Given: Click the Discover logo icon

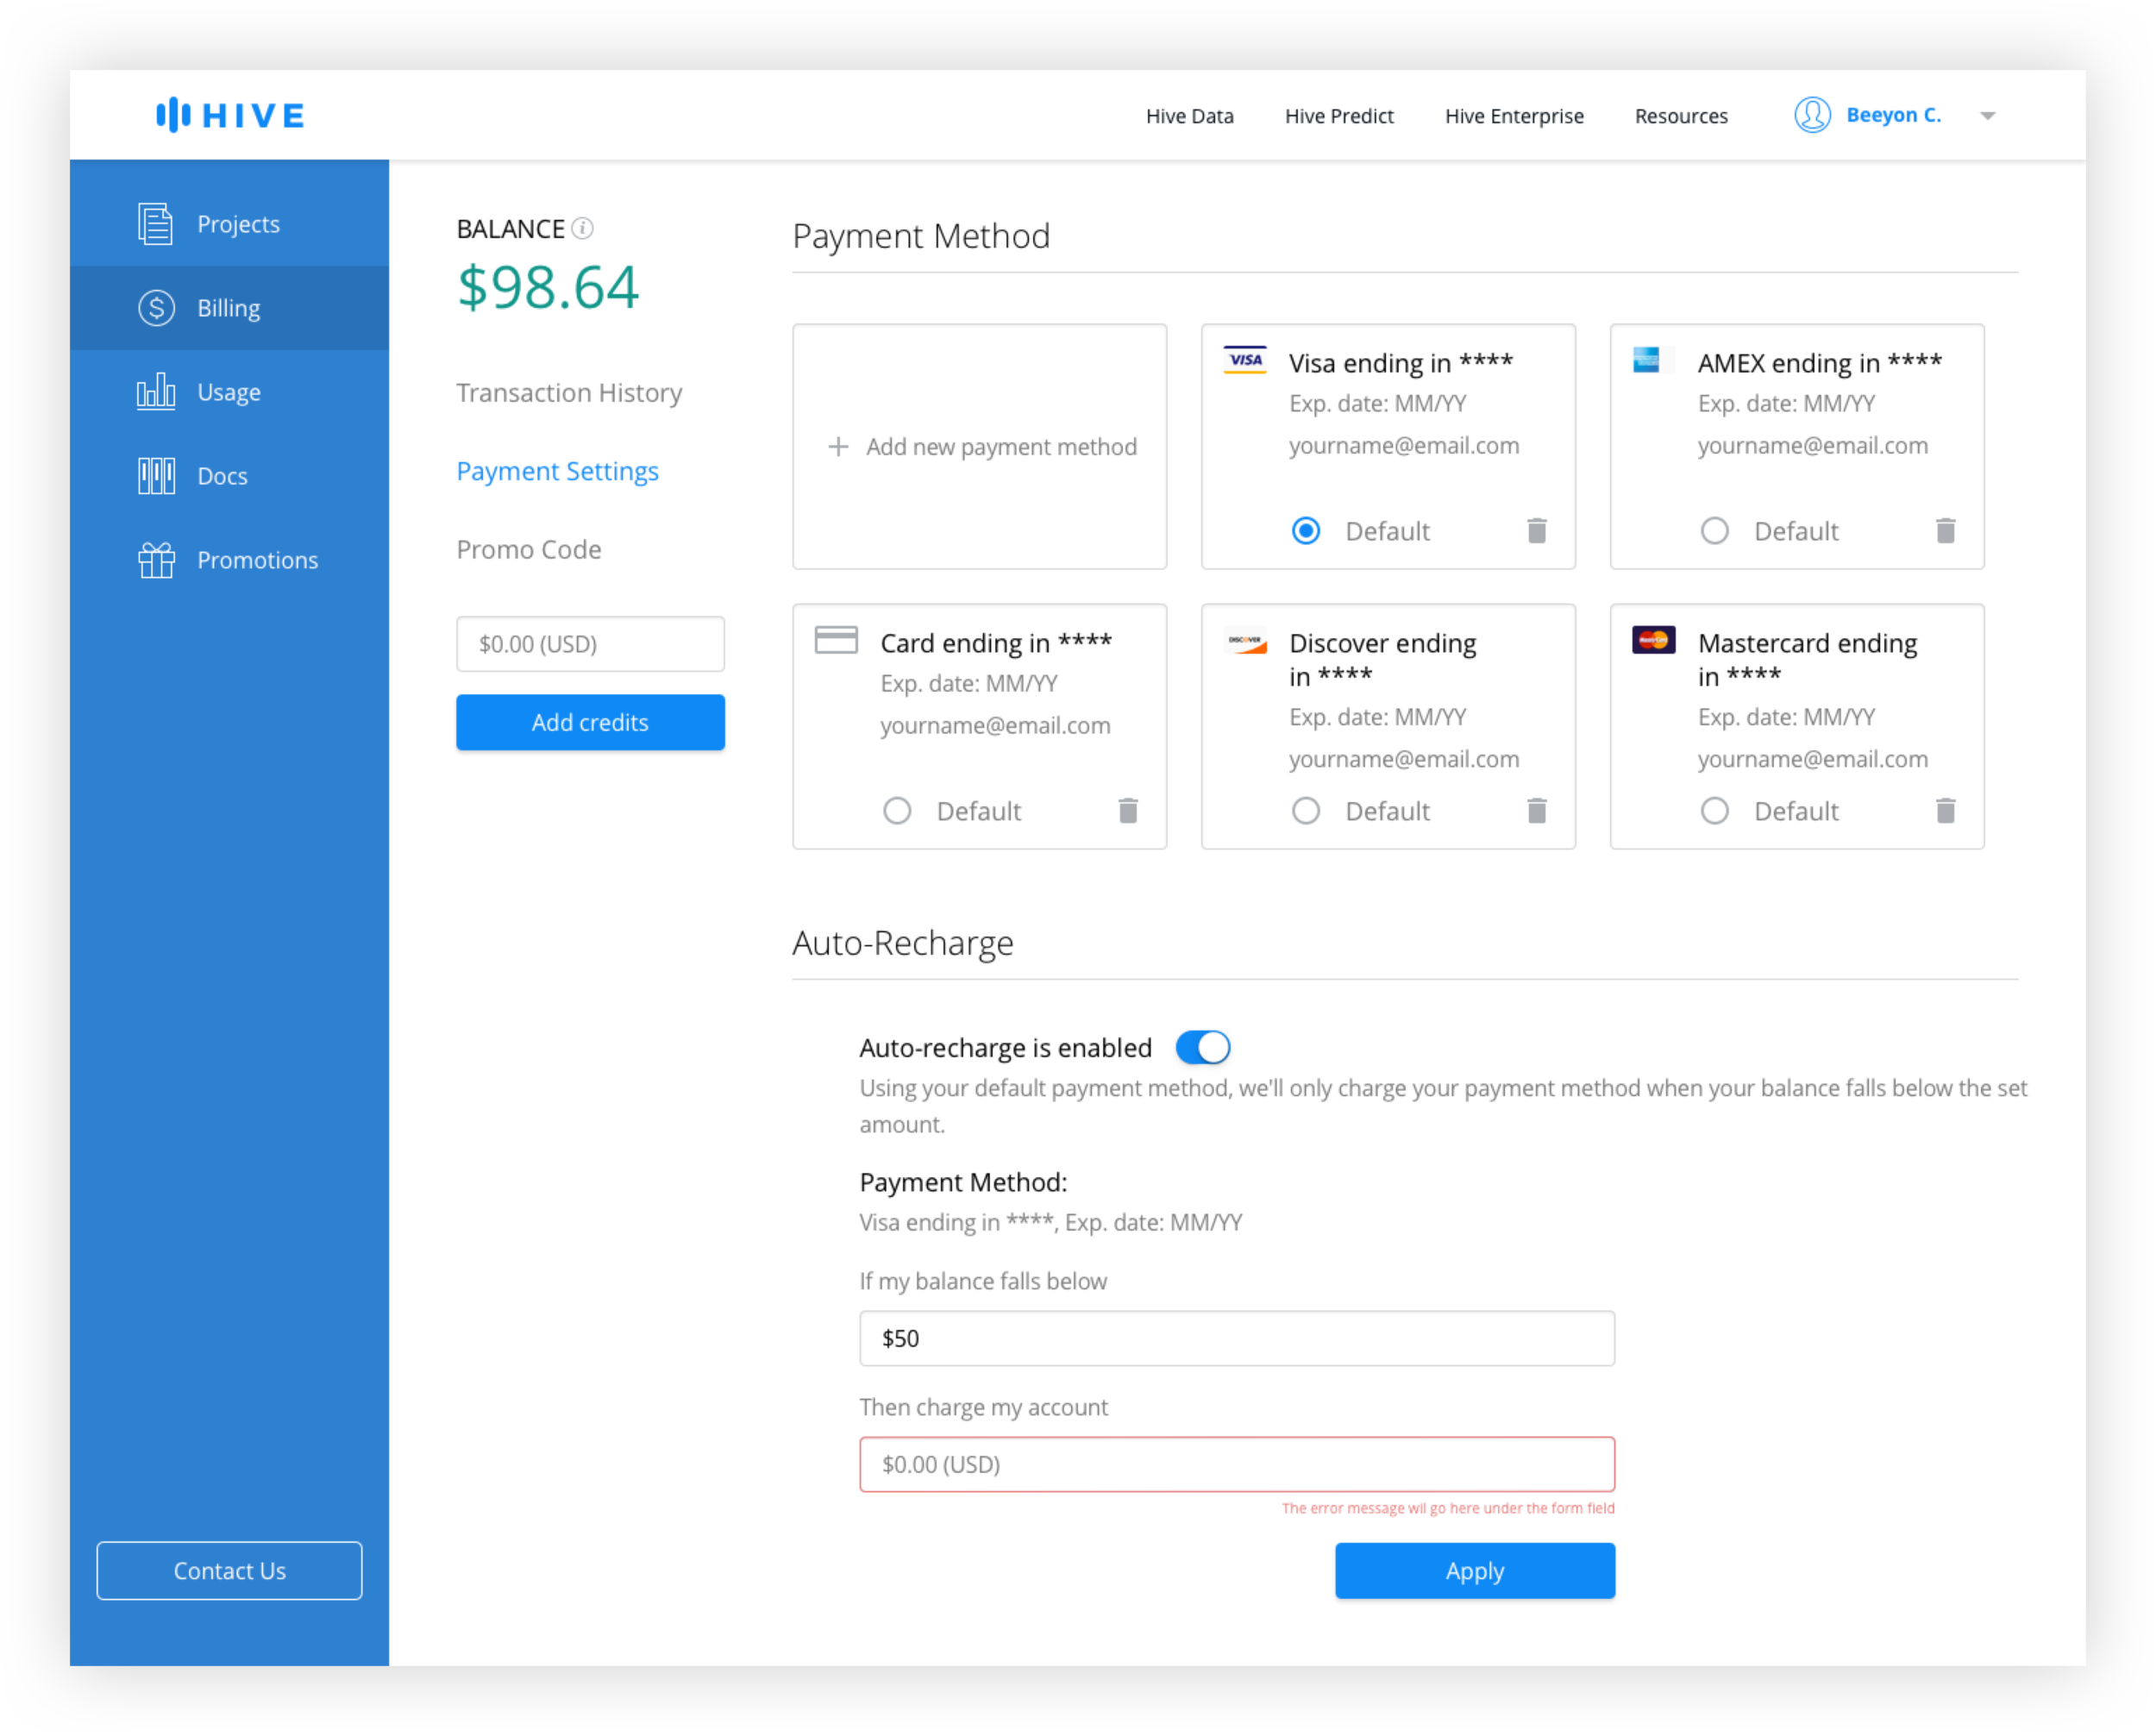Looking at the screenshot, I should (x=1245, y=640).
